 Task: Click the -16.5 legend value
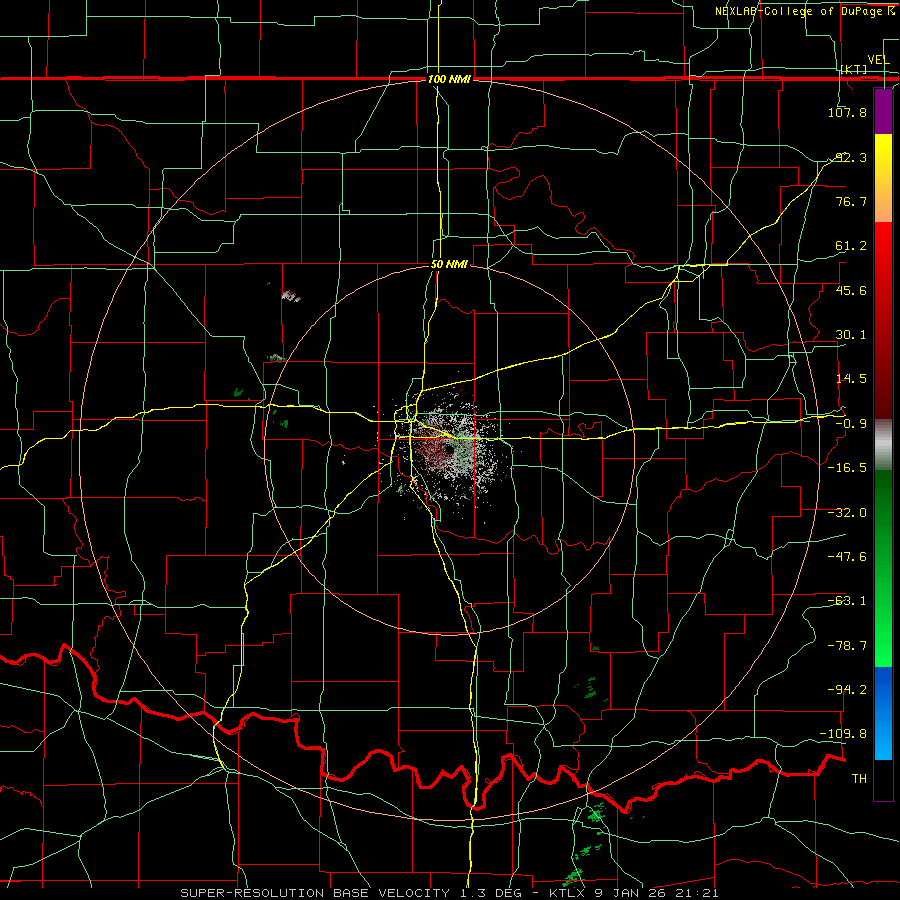(847, 468)
